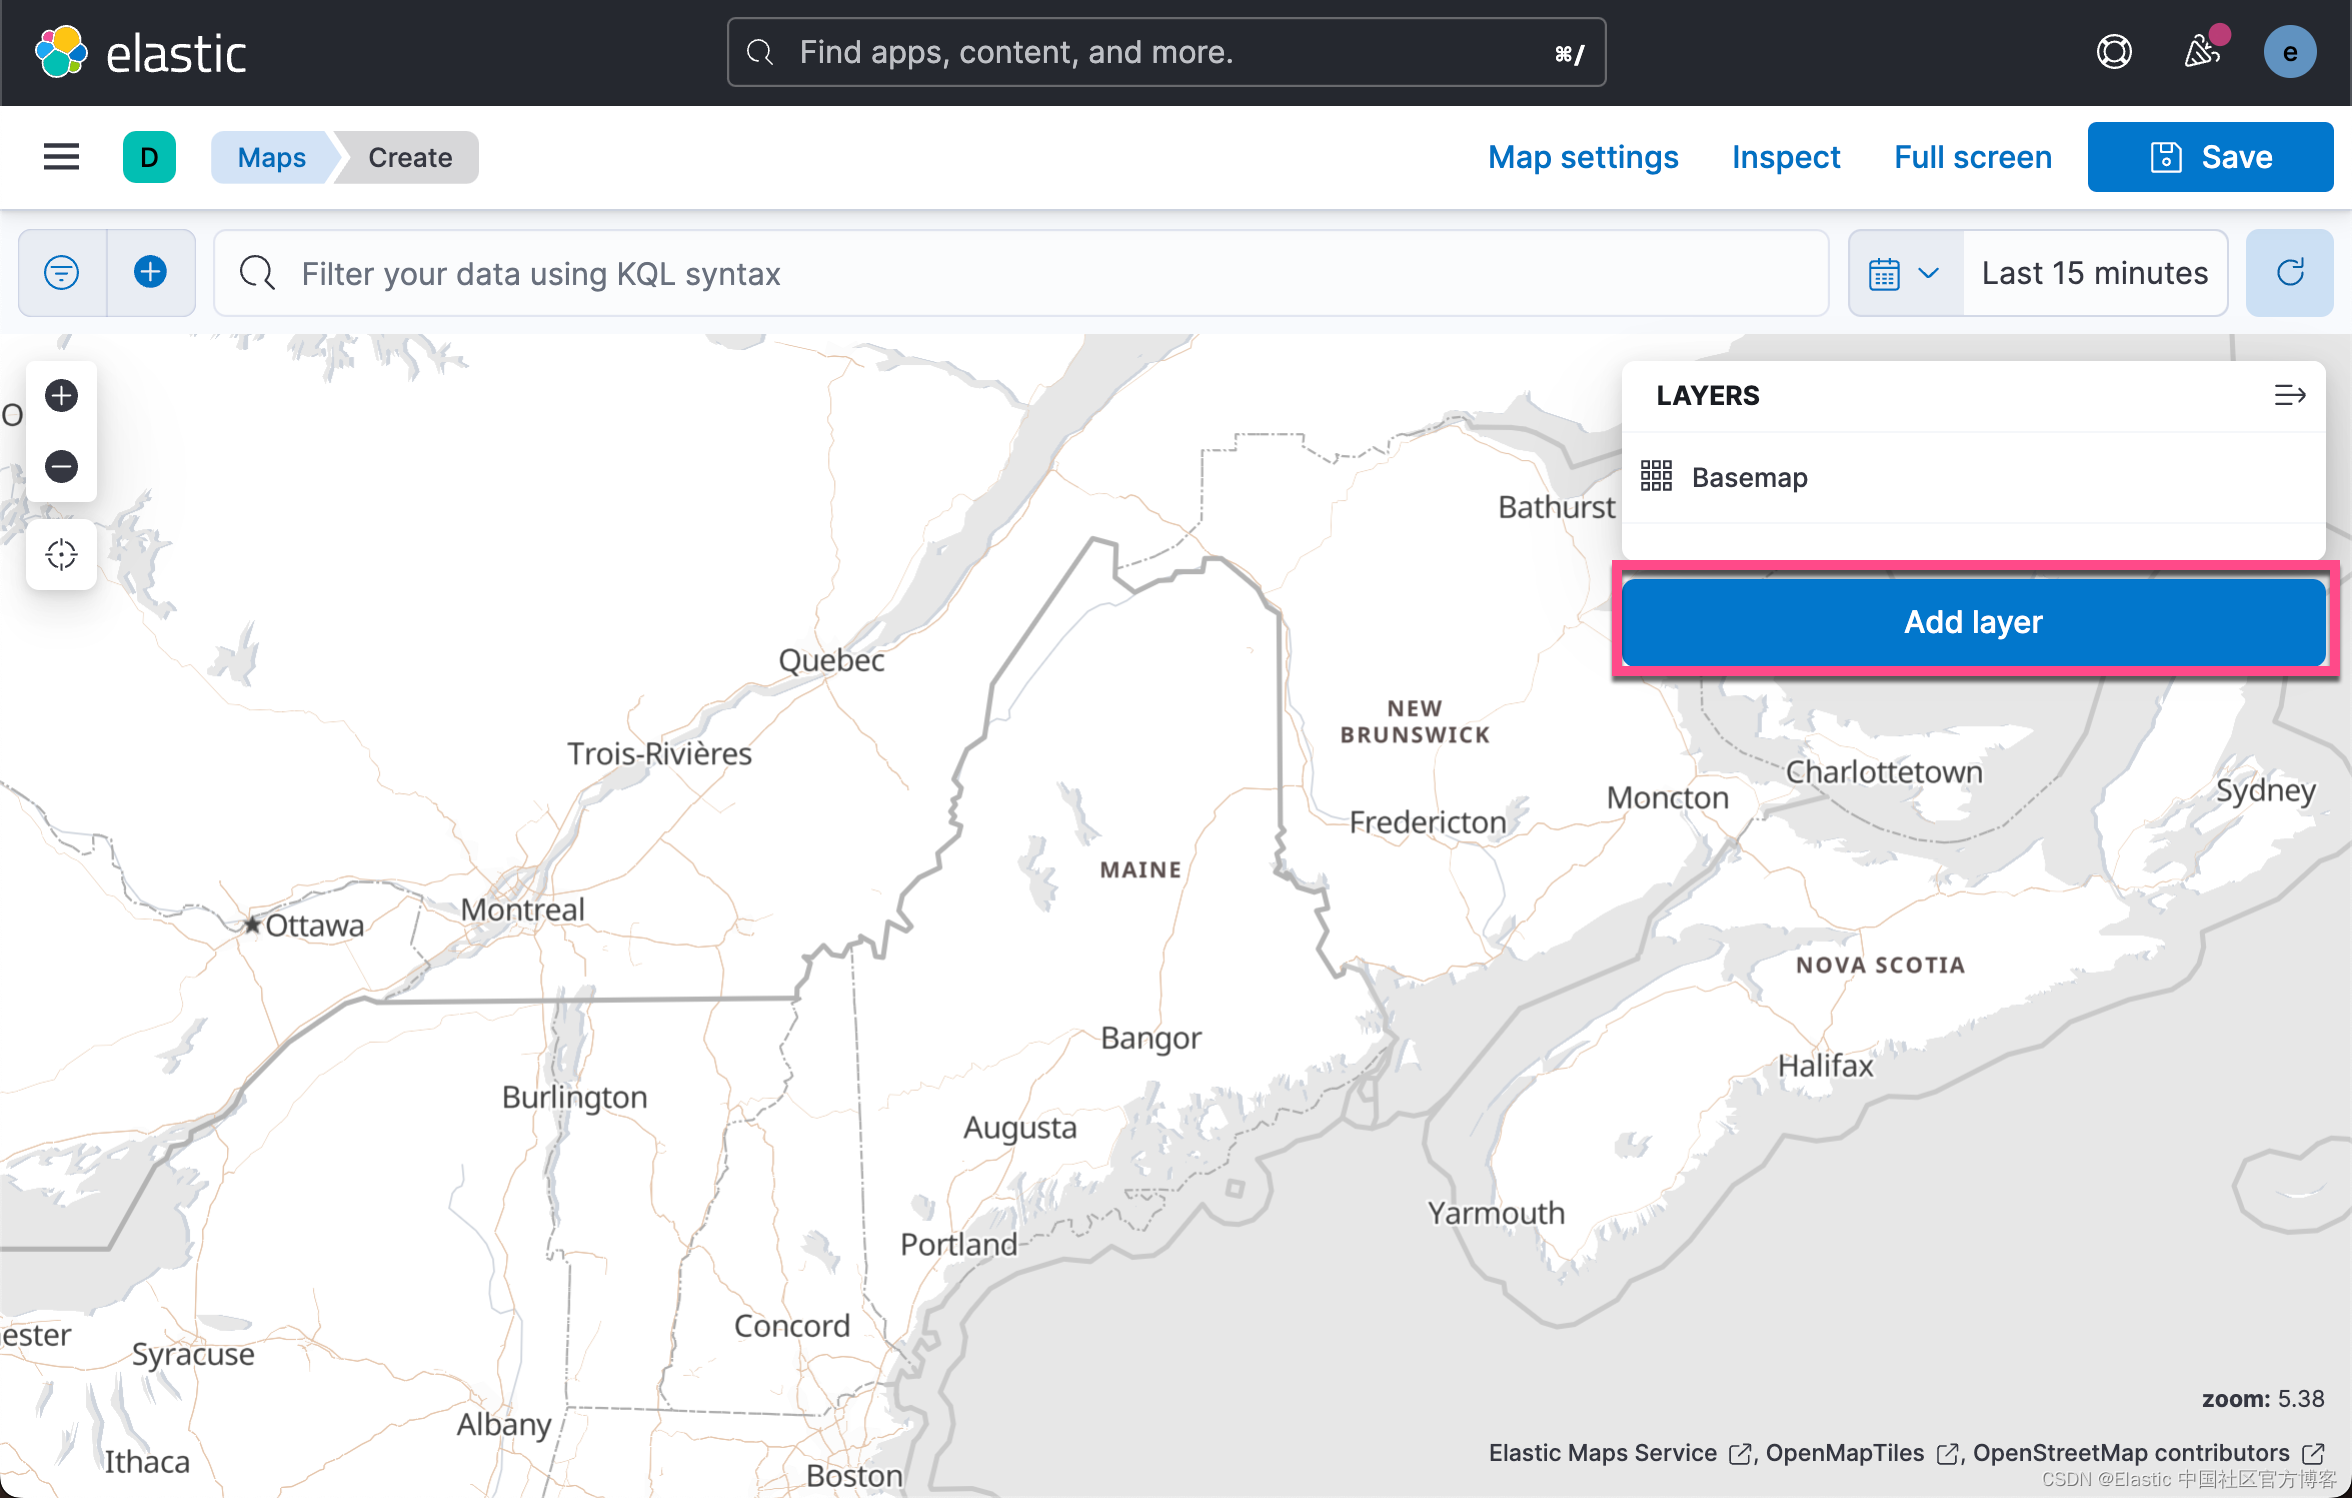This screenshot has height=1498, width=2352.
Task: Click the add filter plus icon
Action: pyautogui.click(x=151, y=273)
